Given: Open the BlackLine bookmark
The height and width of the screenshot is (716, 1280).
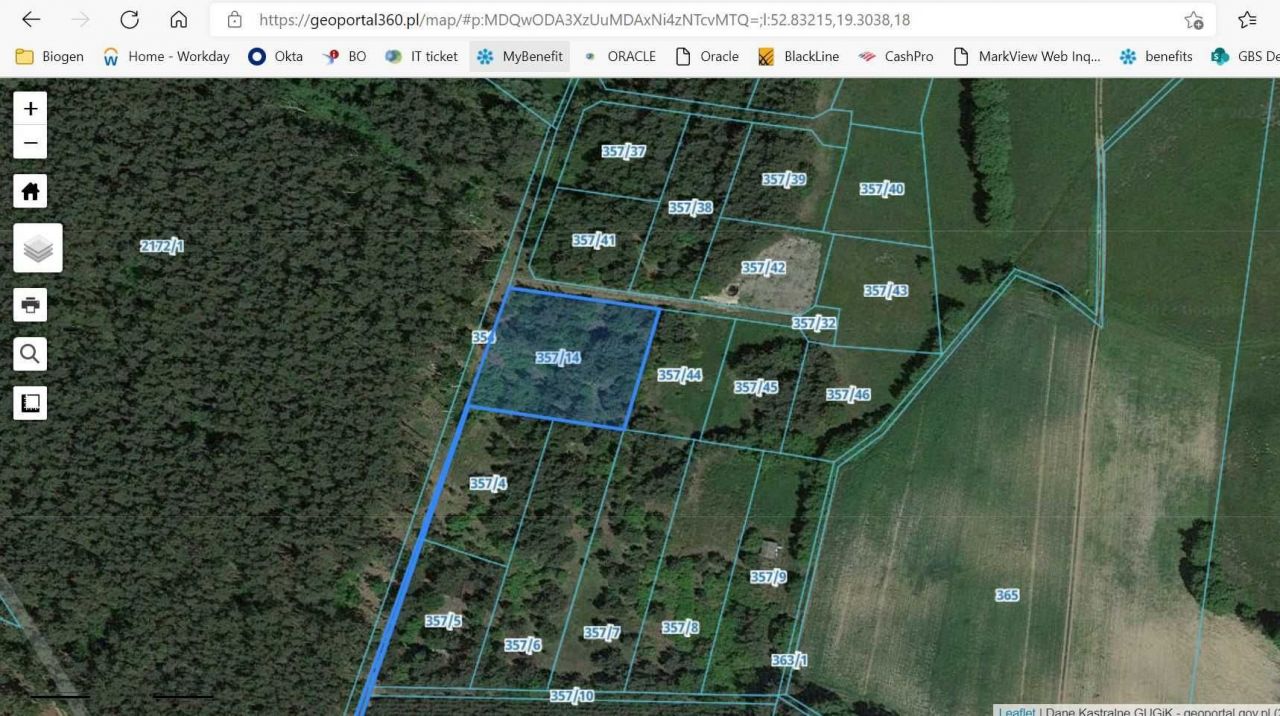Looking at the screenshot, I should pos(798,56).
